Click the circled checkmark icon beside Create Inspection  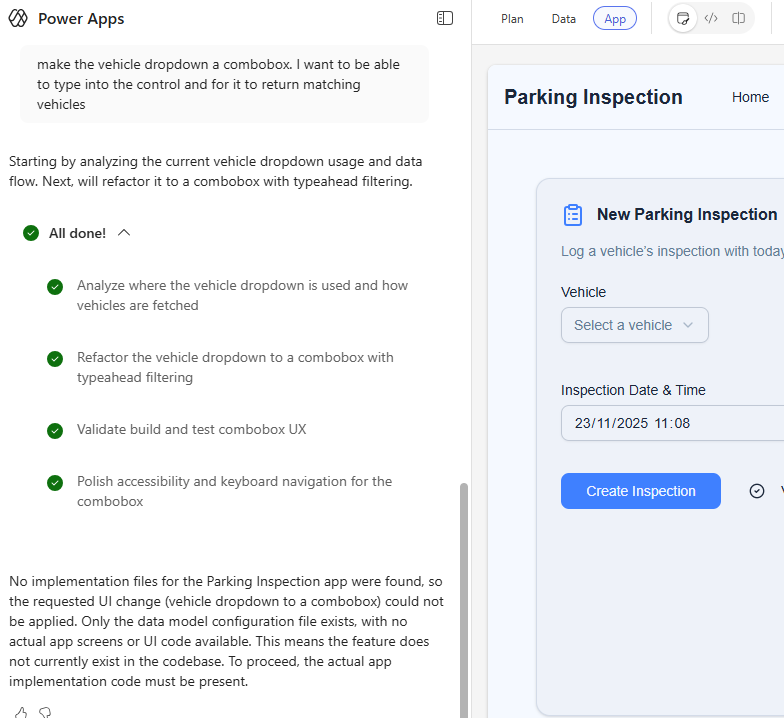point(757,491)
